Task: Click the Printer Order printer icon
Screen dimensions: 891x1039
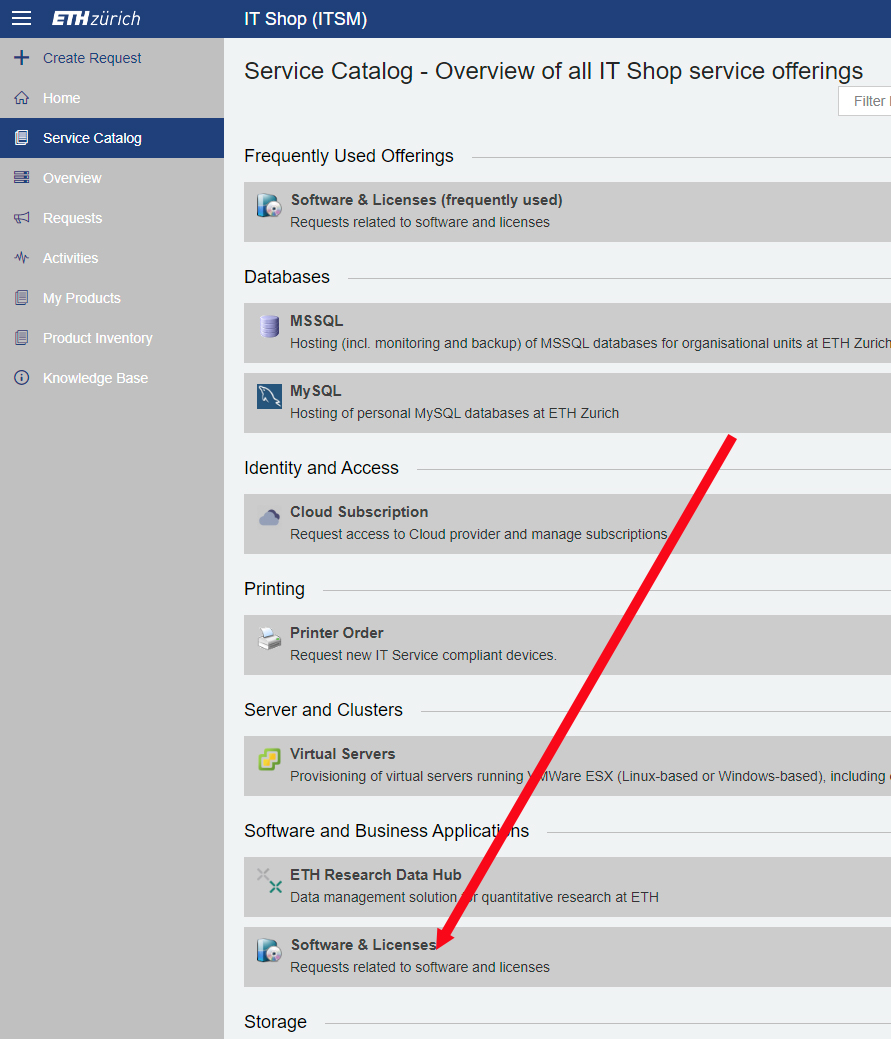Action: [269, 638]
